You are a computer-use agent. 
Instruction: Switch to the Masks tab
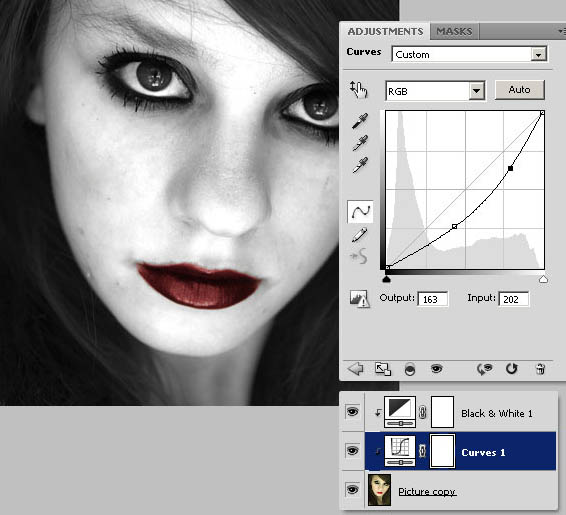[x=454, y=31]
